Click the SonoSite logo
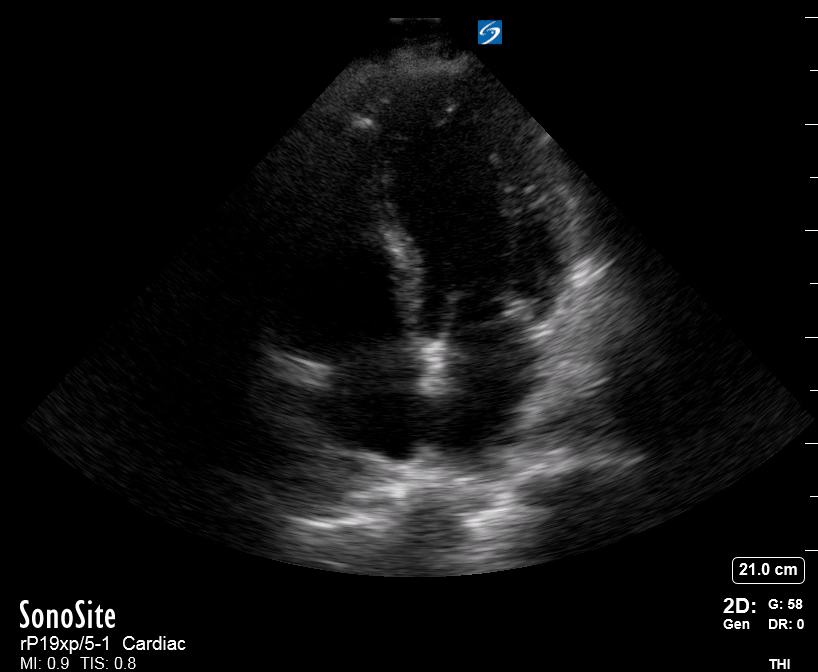Image resolution: width=818 pixels, height=672 pixels. click(67, 615)
